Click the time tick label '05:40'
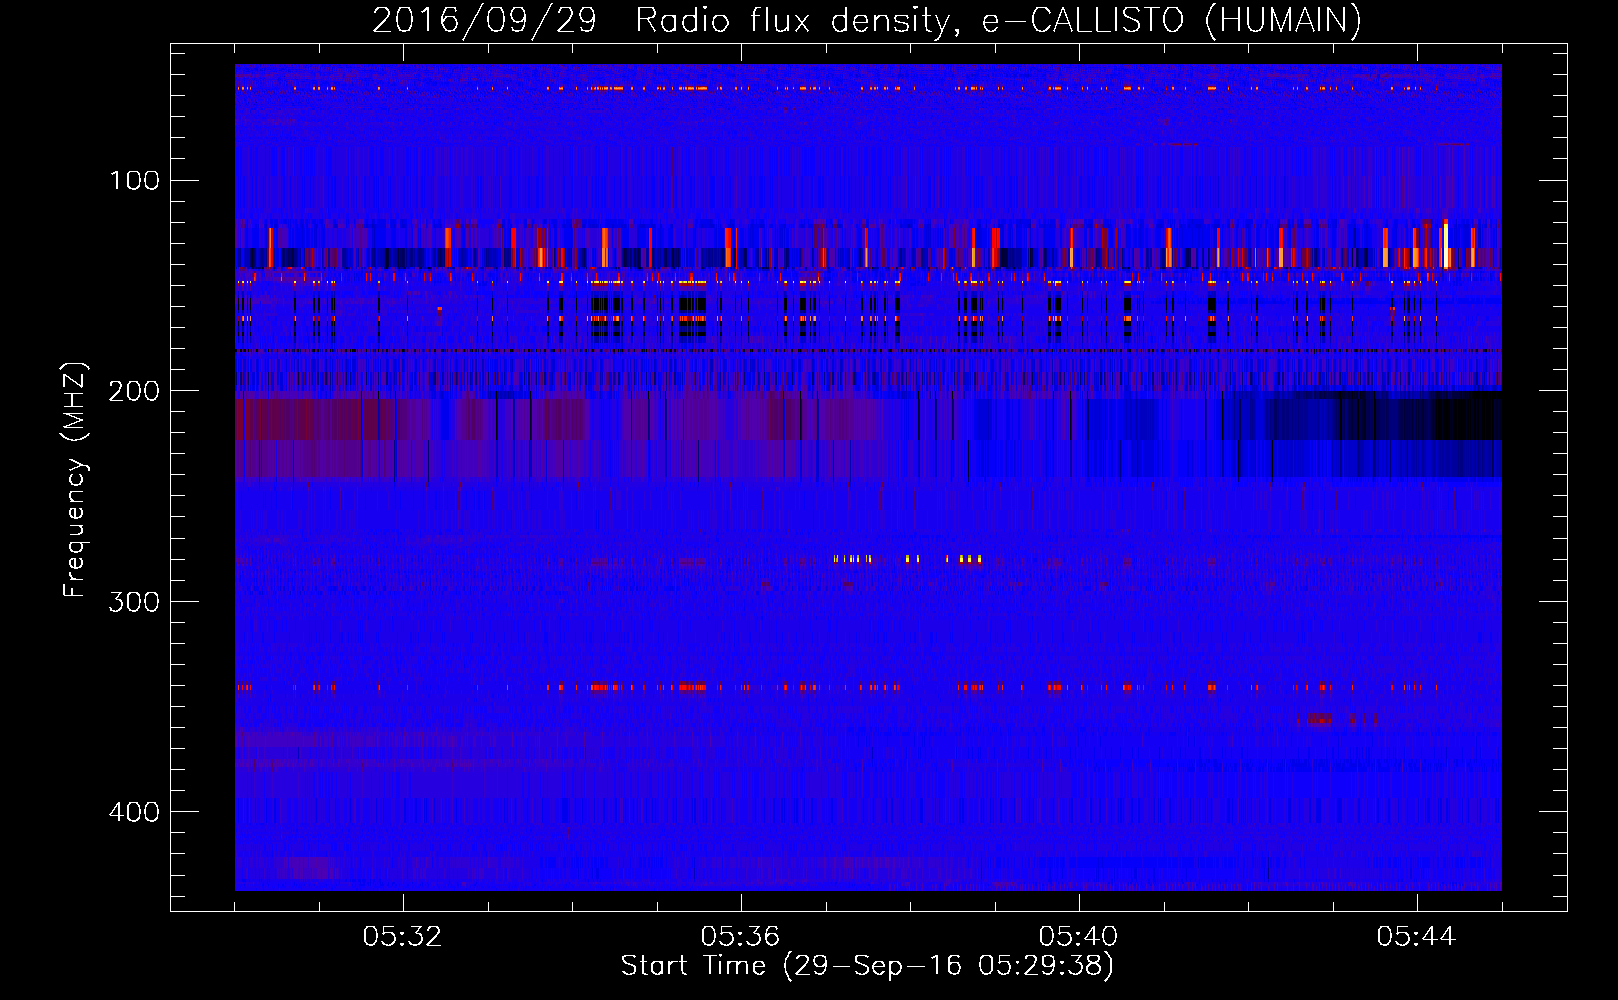The width and height of the screenshot is (1618, 1000). 1079,937
